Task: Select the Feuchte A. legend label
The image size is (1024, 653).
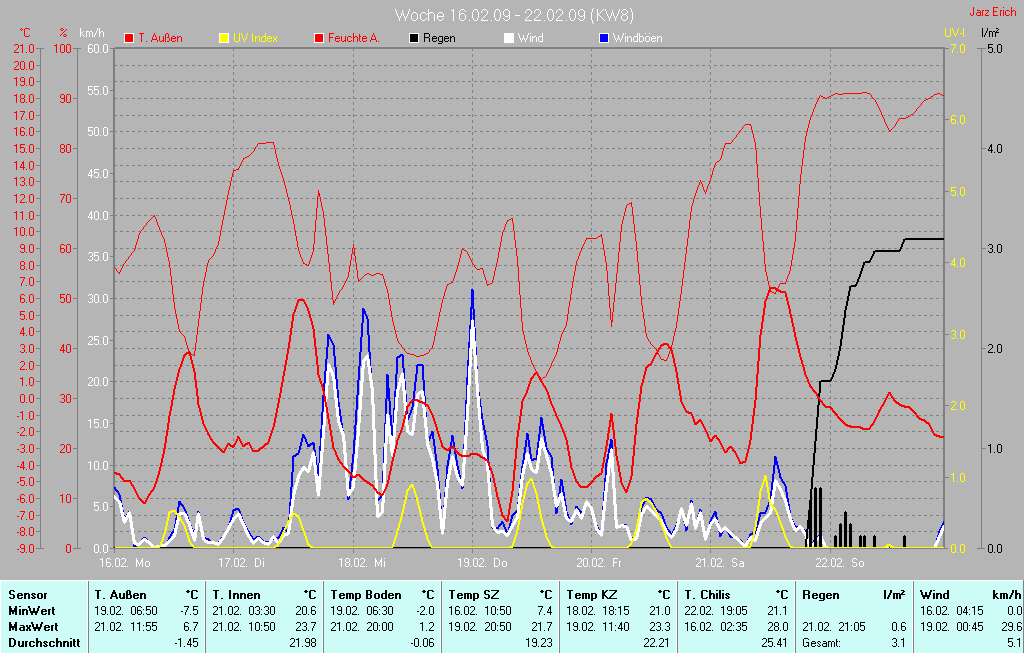Action: coord(354,39)
